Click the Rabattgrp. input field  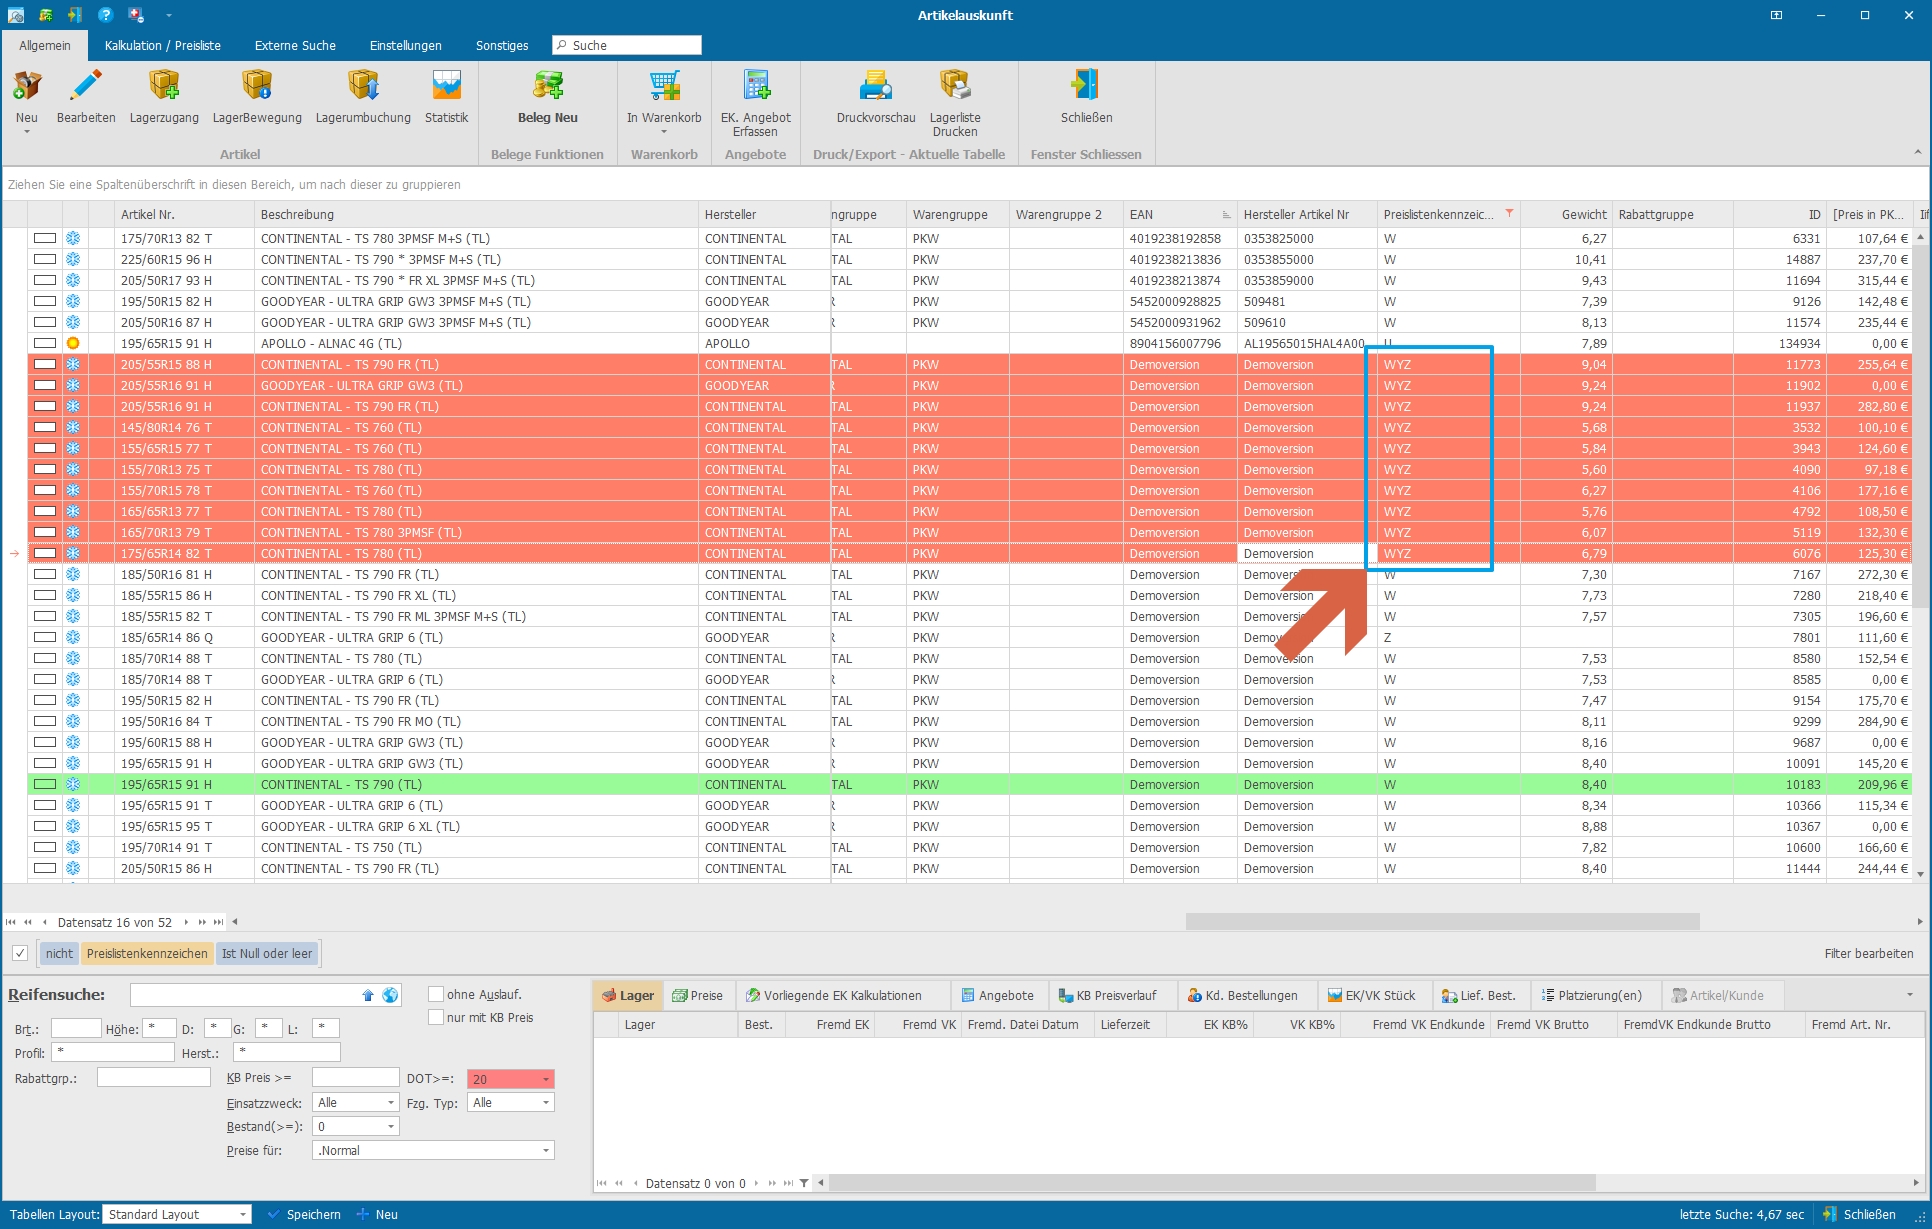click(x=154, y=1078)
